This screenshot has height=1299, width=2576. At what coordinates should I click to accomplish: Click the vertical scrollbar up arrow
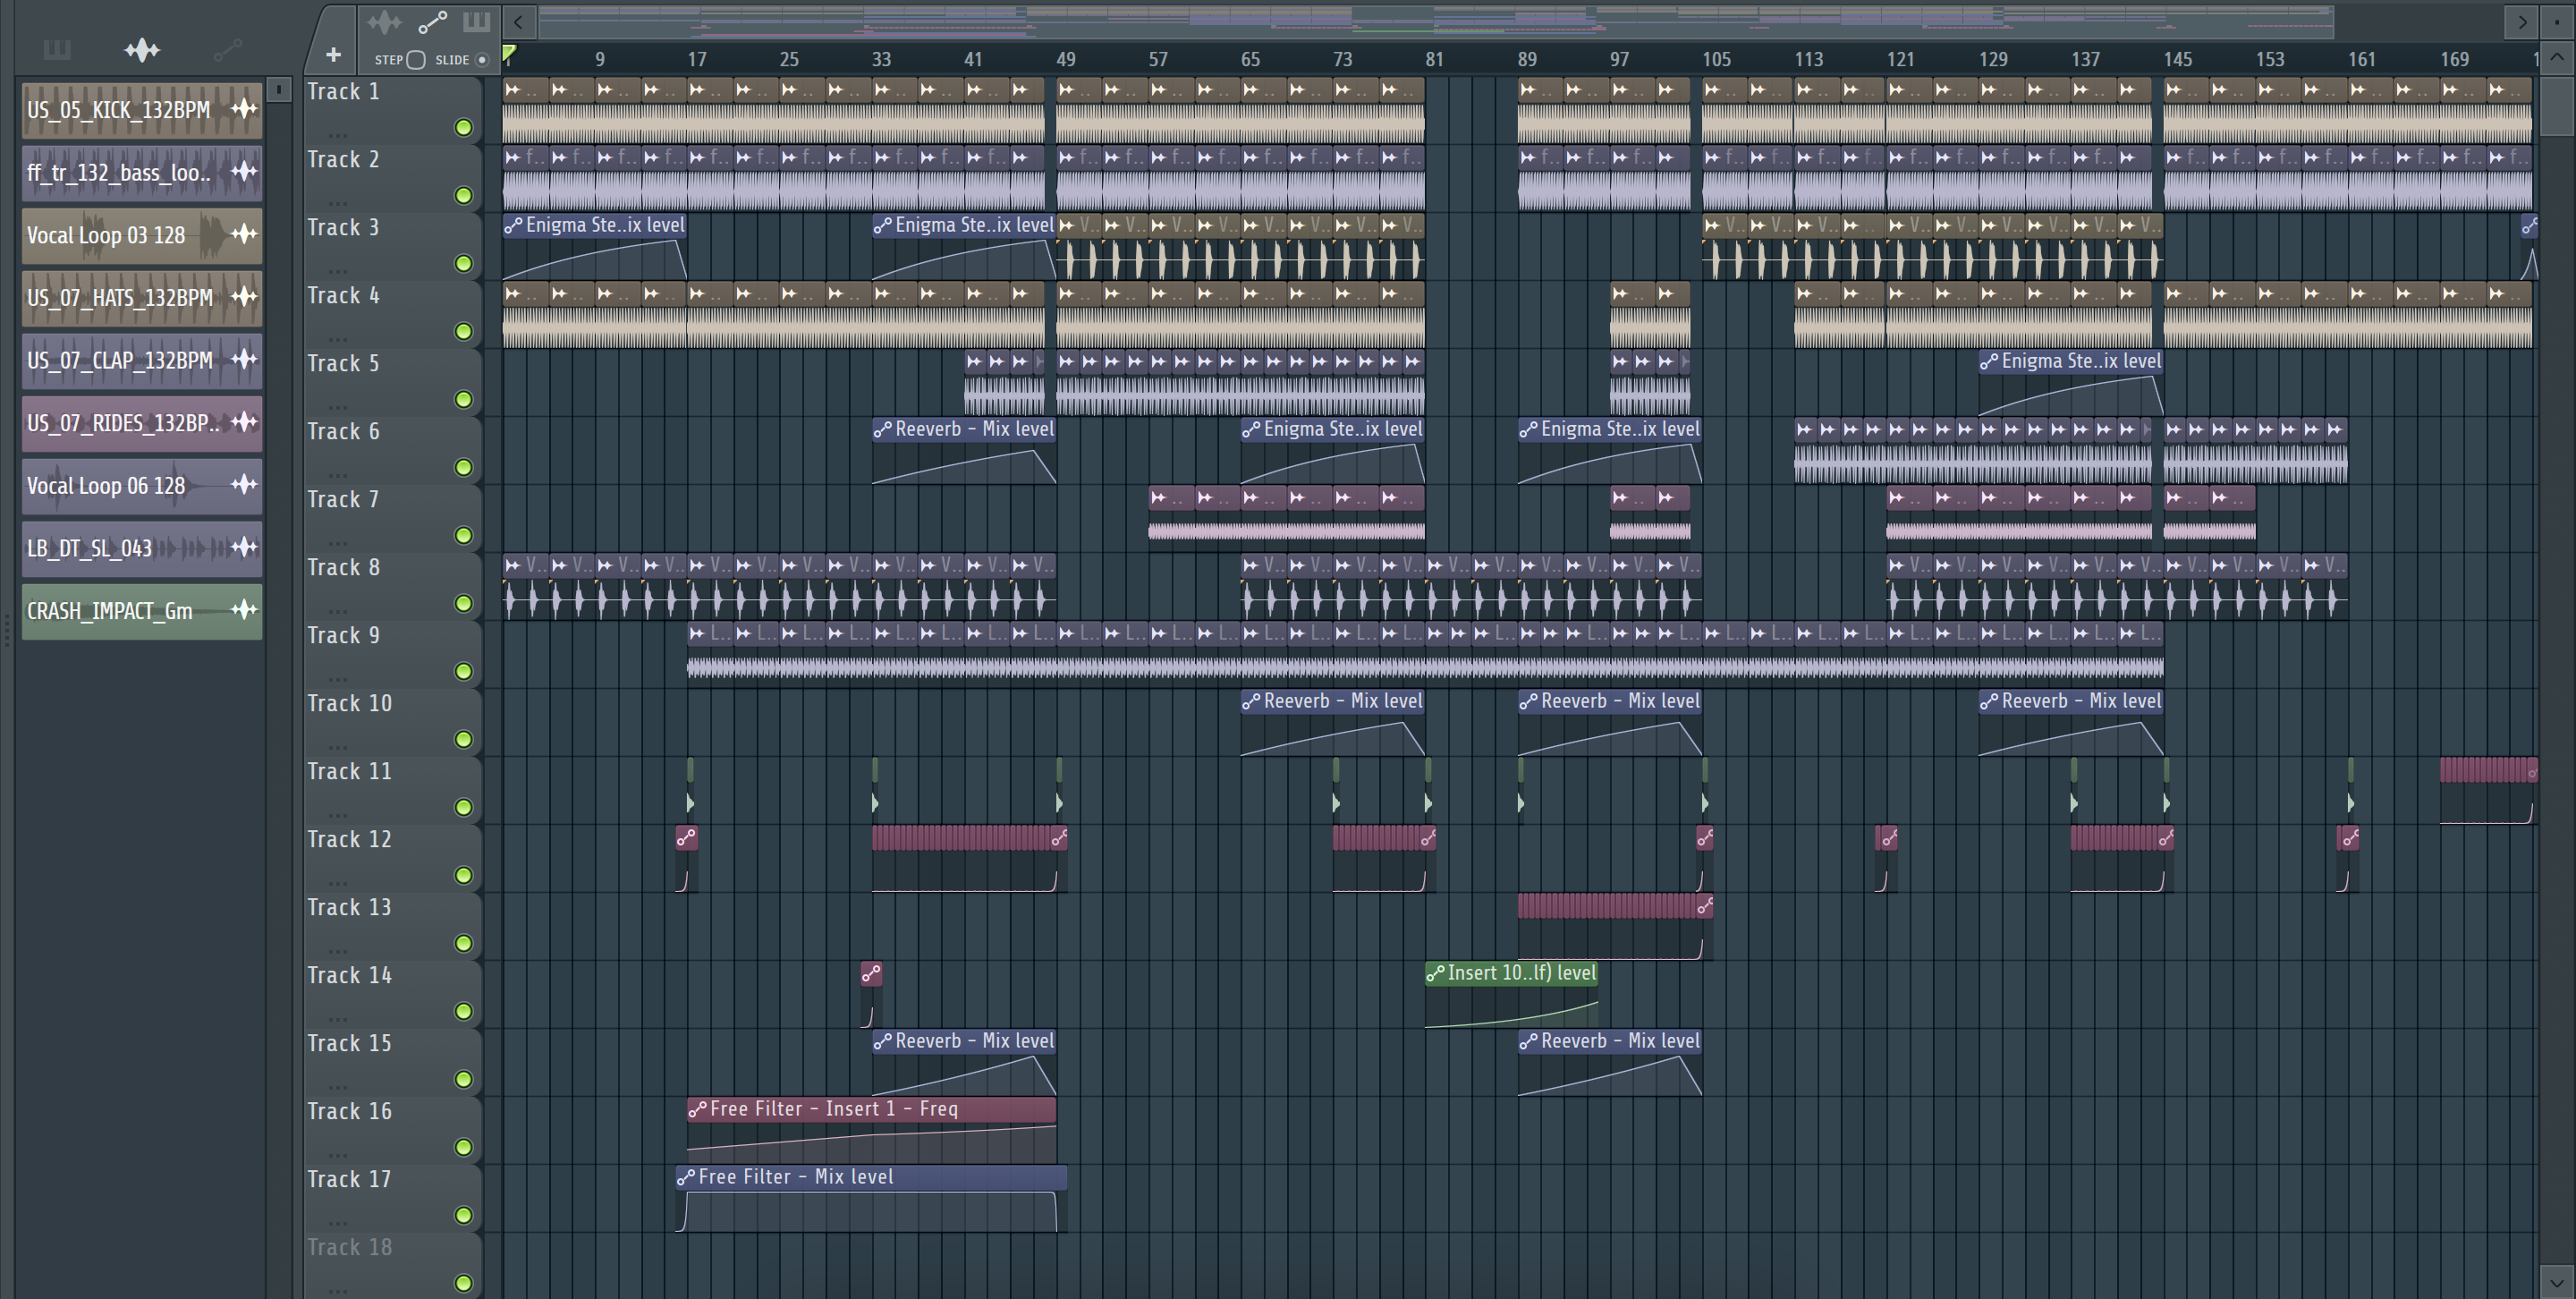[x=2556, y=57]
